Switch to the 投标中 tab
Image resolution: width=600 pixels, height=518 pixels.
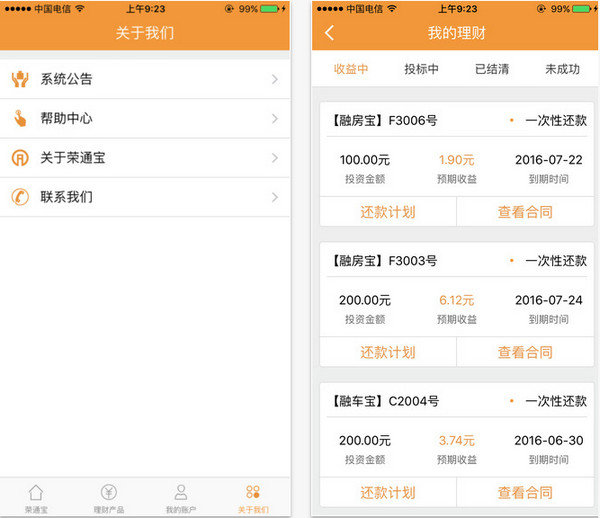coord(421,69)
